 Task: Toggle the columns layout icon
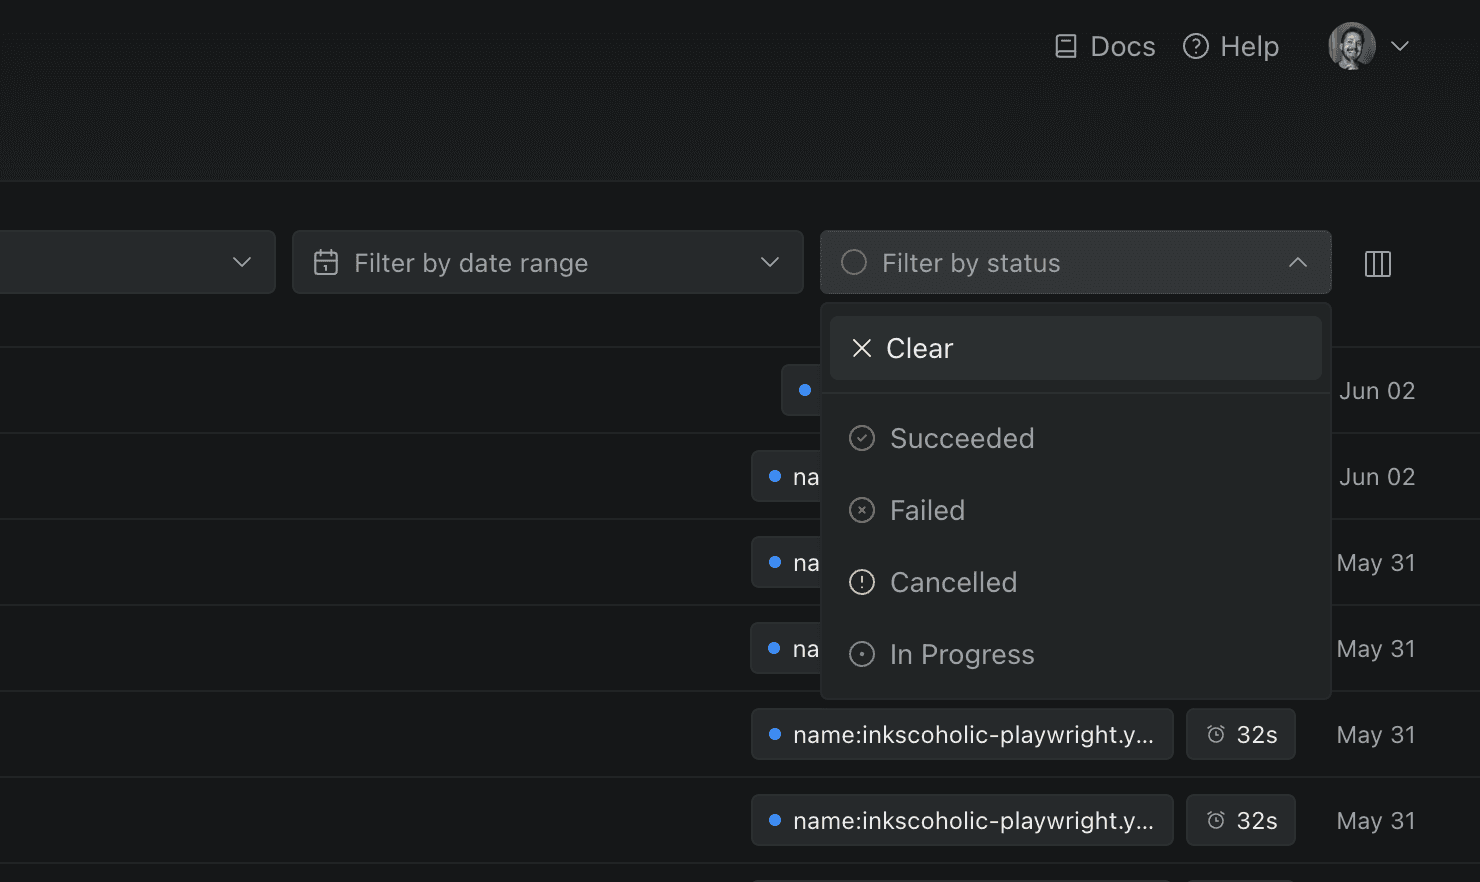pyautogui.click(x=1377, y=264)
